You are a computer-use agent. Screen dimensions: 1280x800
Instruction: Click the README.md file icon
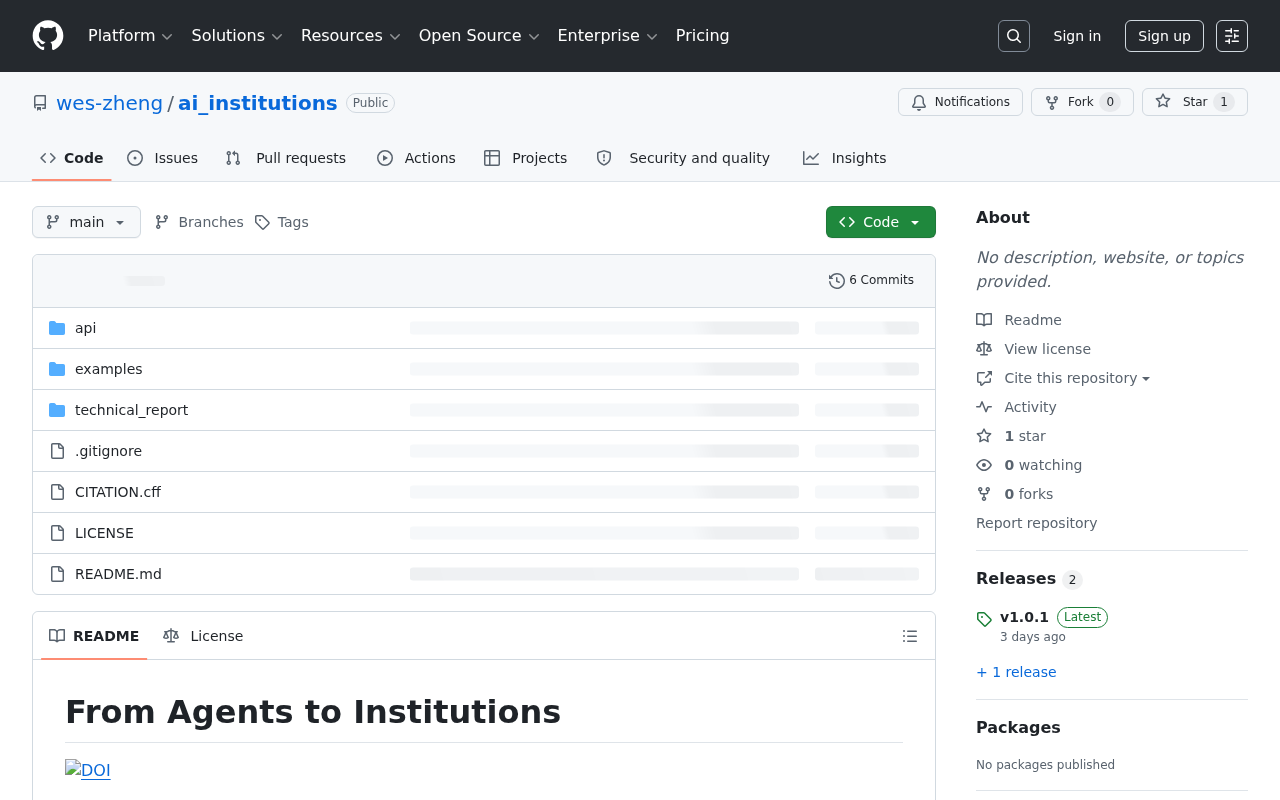[57, 574]
